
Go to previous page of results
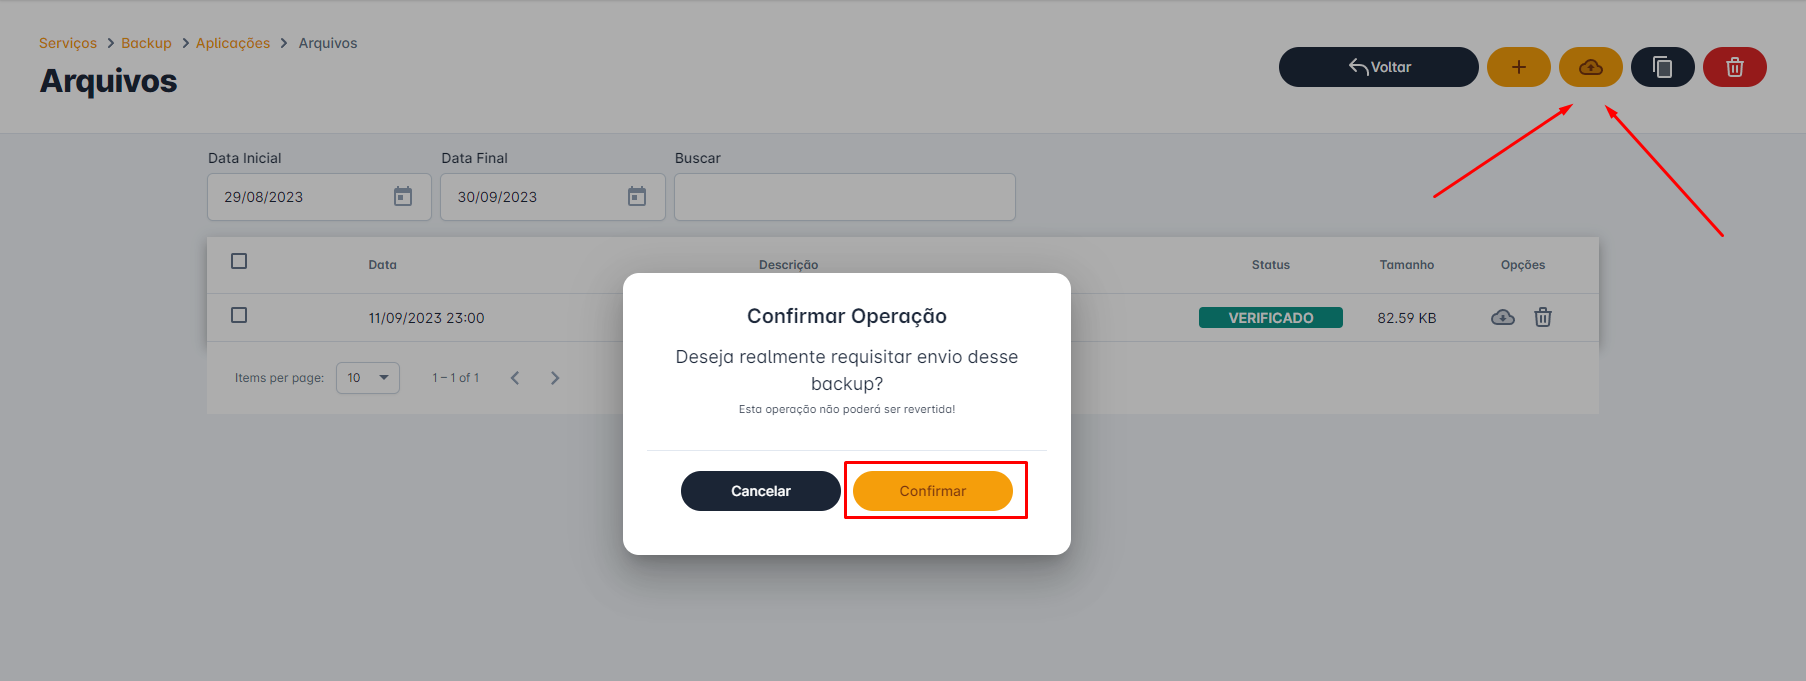[x=515, y=378]
